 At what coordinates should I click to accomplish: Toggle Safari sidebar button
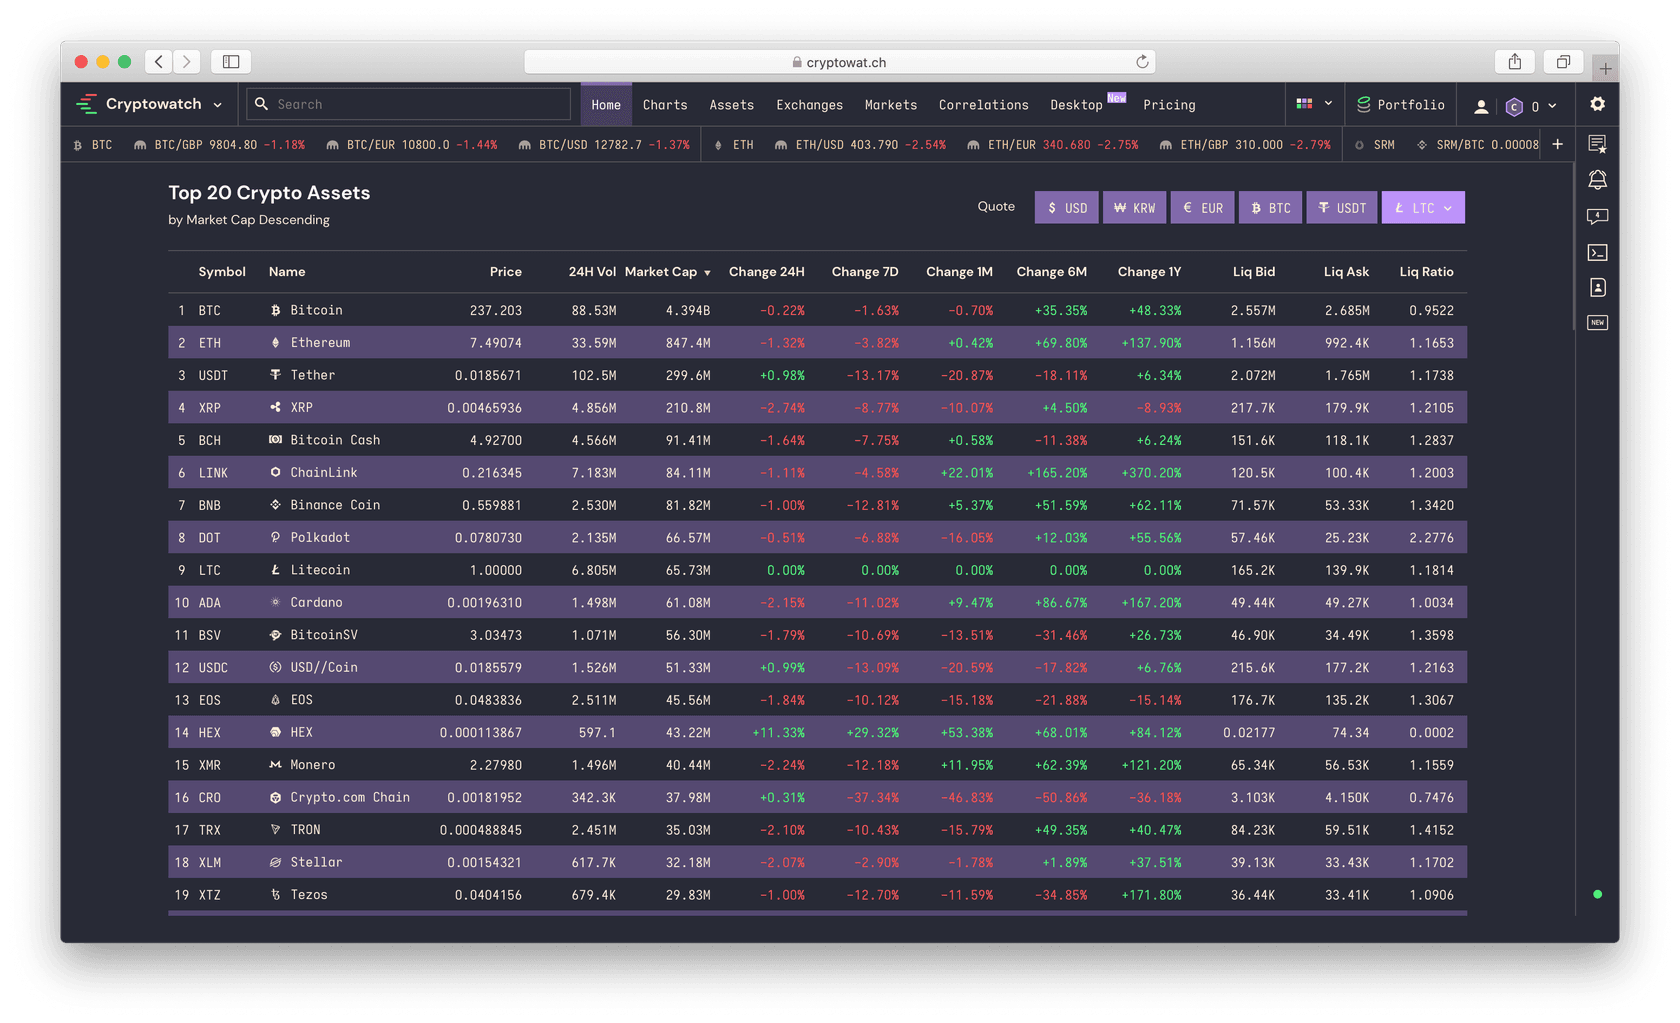click(x=231, y=62)
